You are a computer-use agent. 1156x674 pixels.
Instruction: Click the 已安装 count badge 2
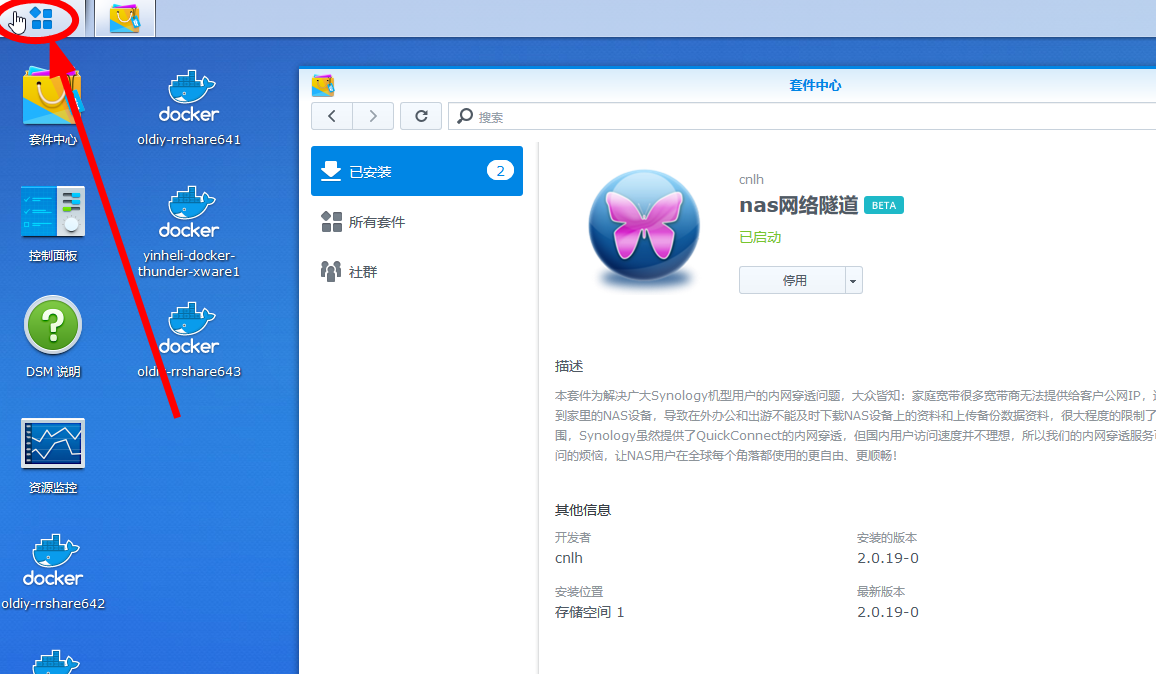click(500, 171)
